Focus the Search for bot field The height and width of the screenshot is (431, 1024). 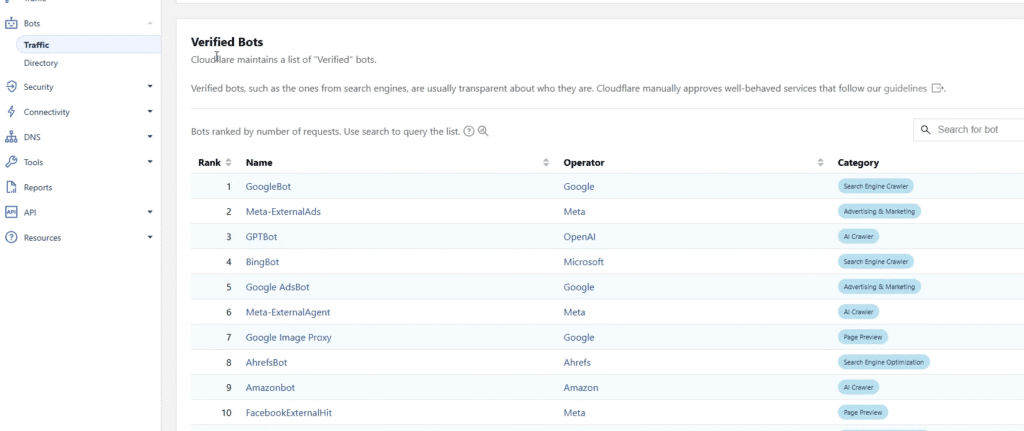(969, 130)
